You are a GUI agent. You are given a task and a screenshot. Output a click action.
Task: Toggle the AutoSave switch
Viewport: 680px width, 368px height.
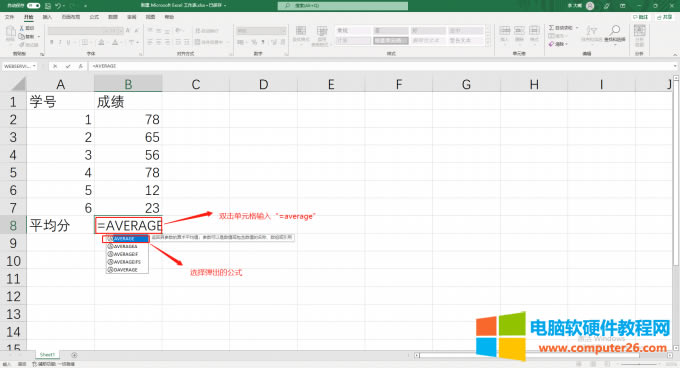click(x=33, y=6)
